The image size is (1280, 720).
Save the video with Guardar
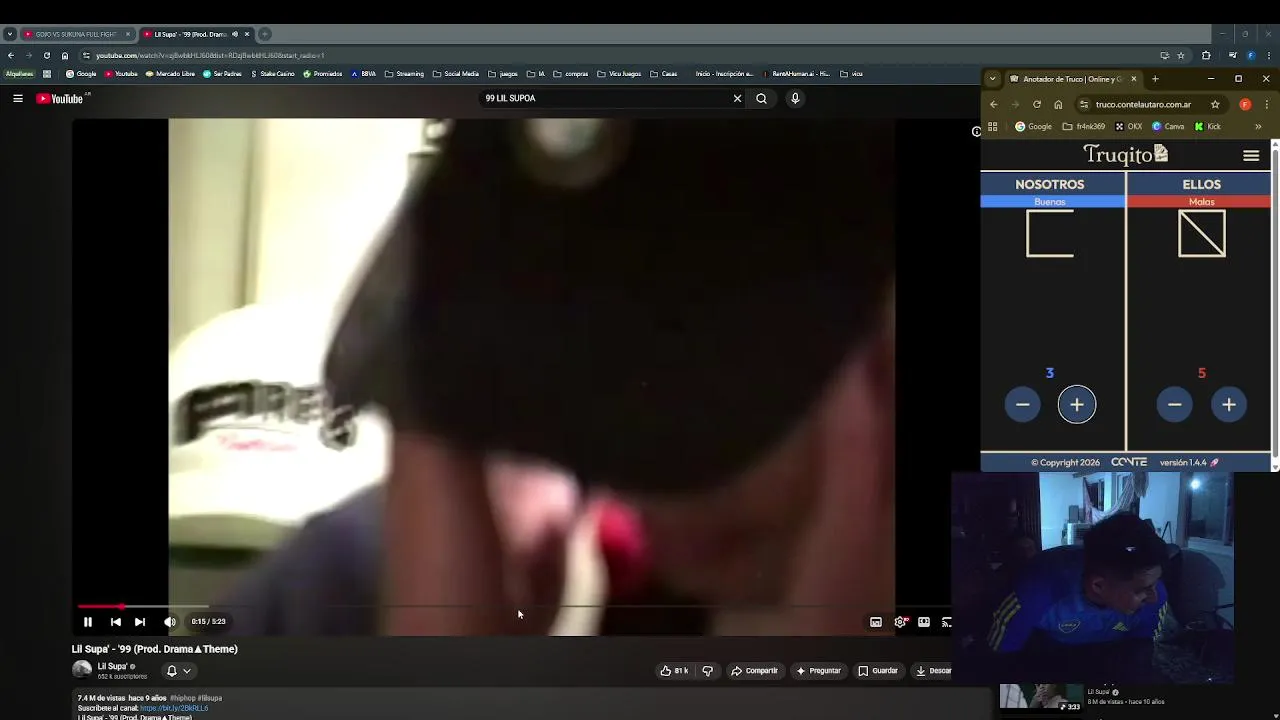click(x=878, y=671)
